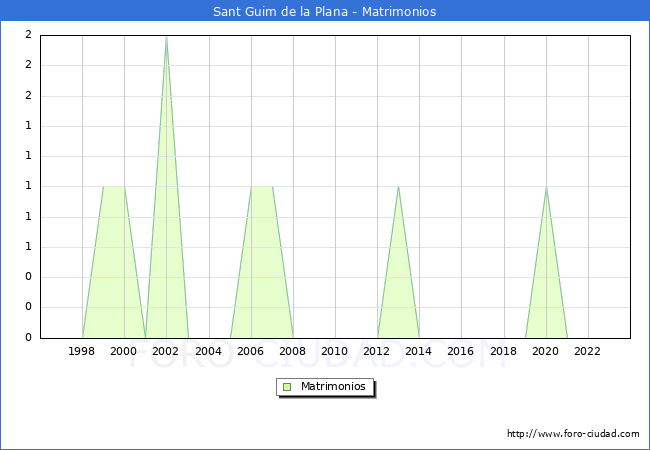Screen dimensions: 650x450
Task: Click the 2002 peak at top of chart
Action: [x=166, y=37]
